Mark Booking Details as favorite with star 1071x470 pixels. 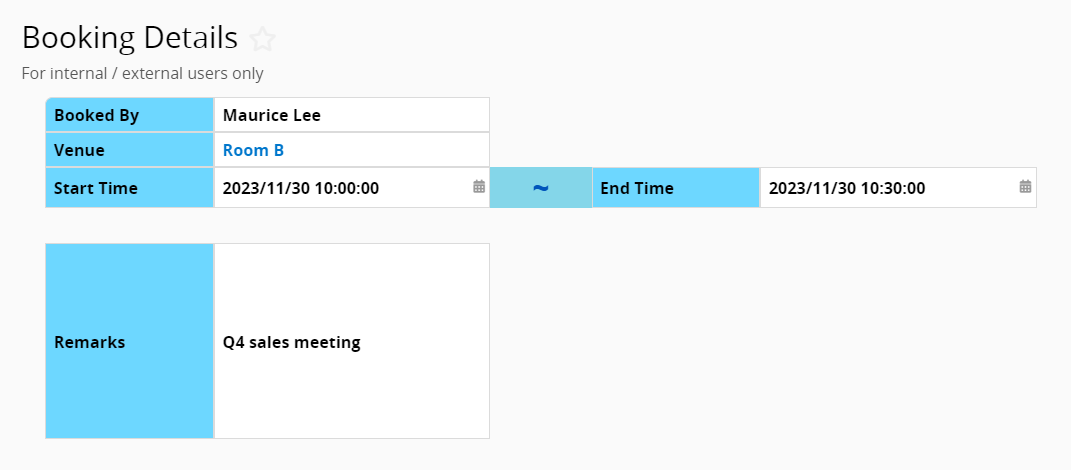click(262, 40)
